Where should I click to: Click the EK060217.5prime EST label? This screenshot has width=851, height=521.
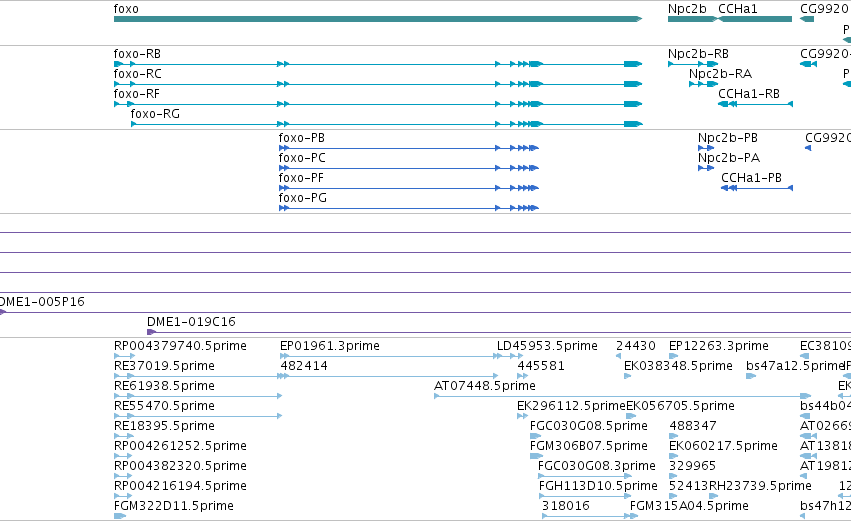[x=723, y=446]
